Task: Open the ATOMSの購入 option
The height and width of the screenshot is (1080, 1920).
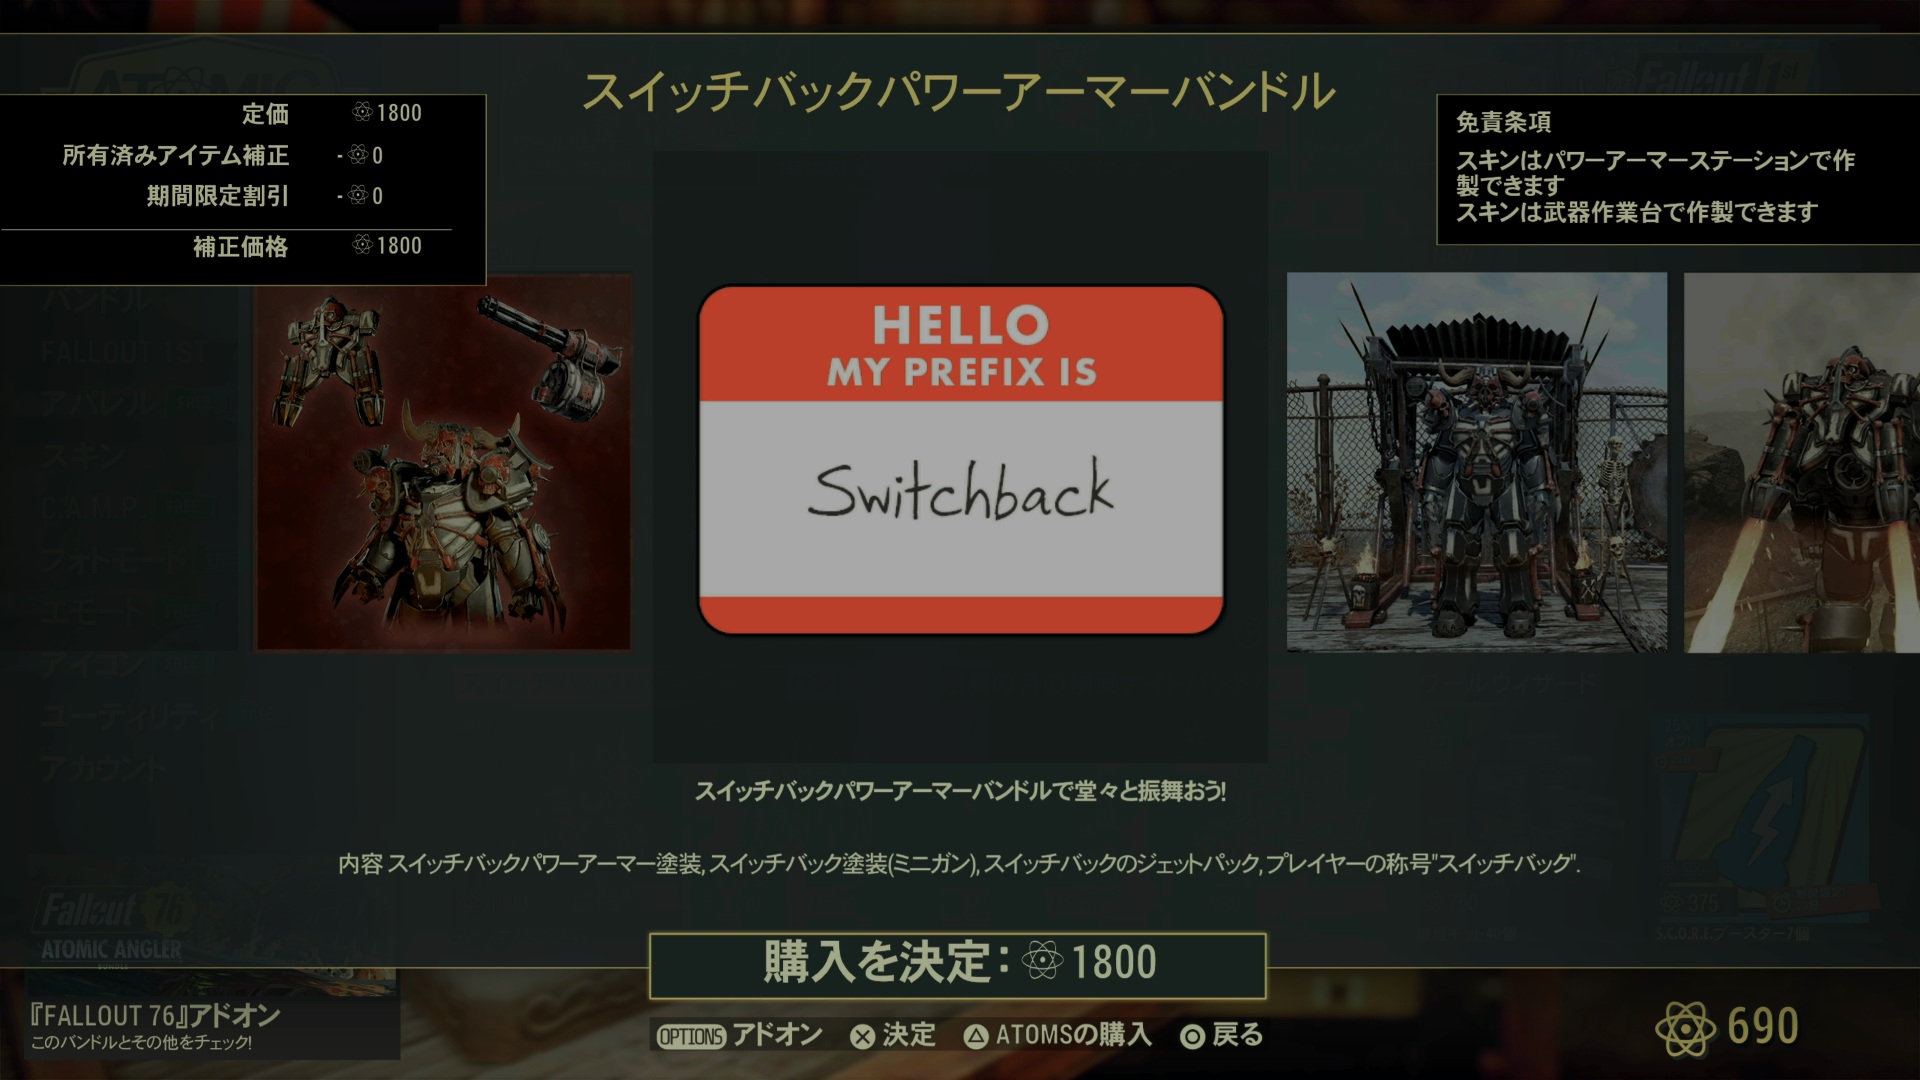Action: point(1073,1035)
